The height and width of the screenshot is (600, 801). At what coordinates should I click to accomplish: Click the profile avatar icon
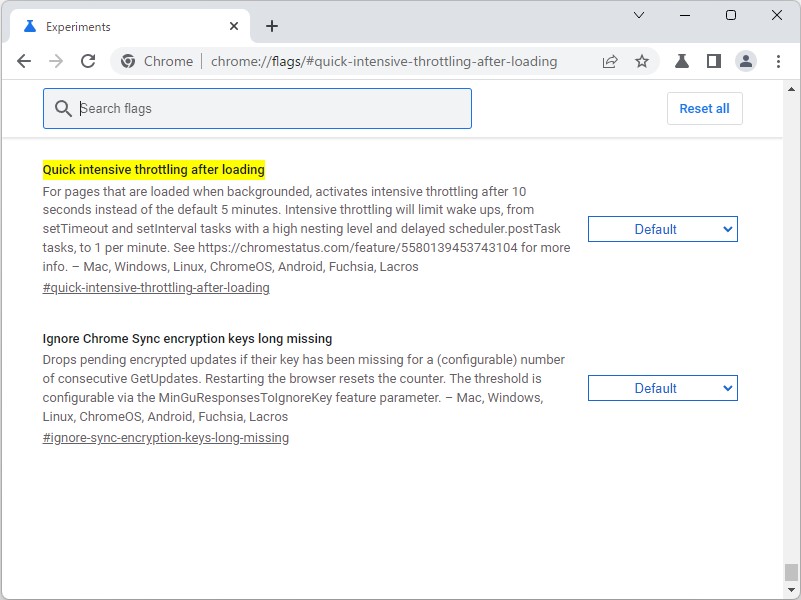coord(746,60)
